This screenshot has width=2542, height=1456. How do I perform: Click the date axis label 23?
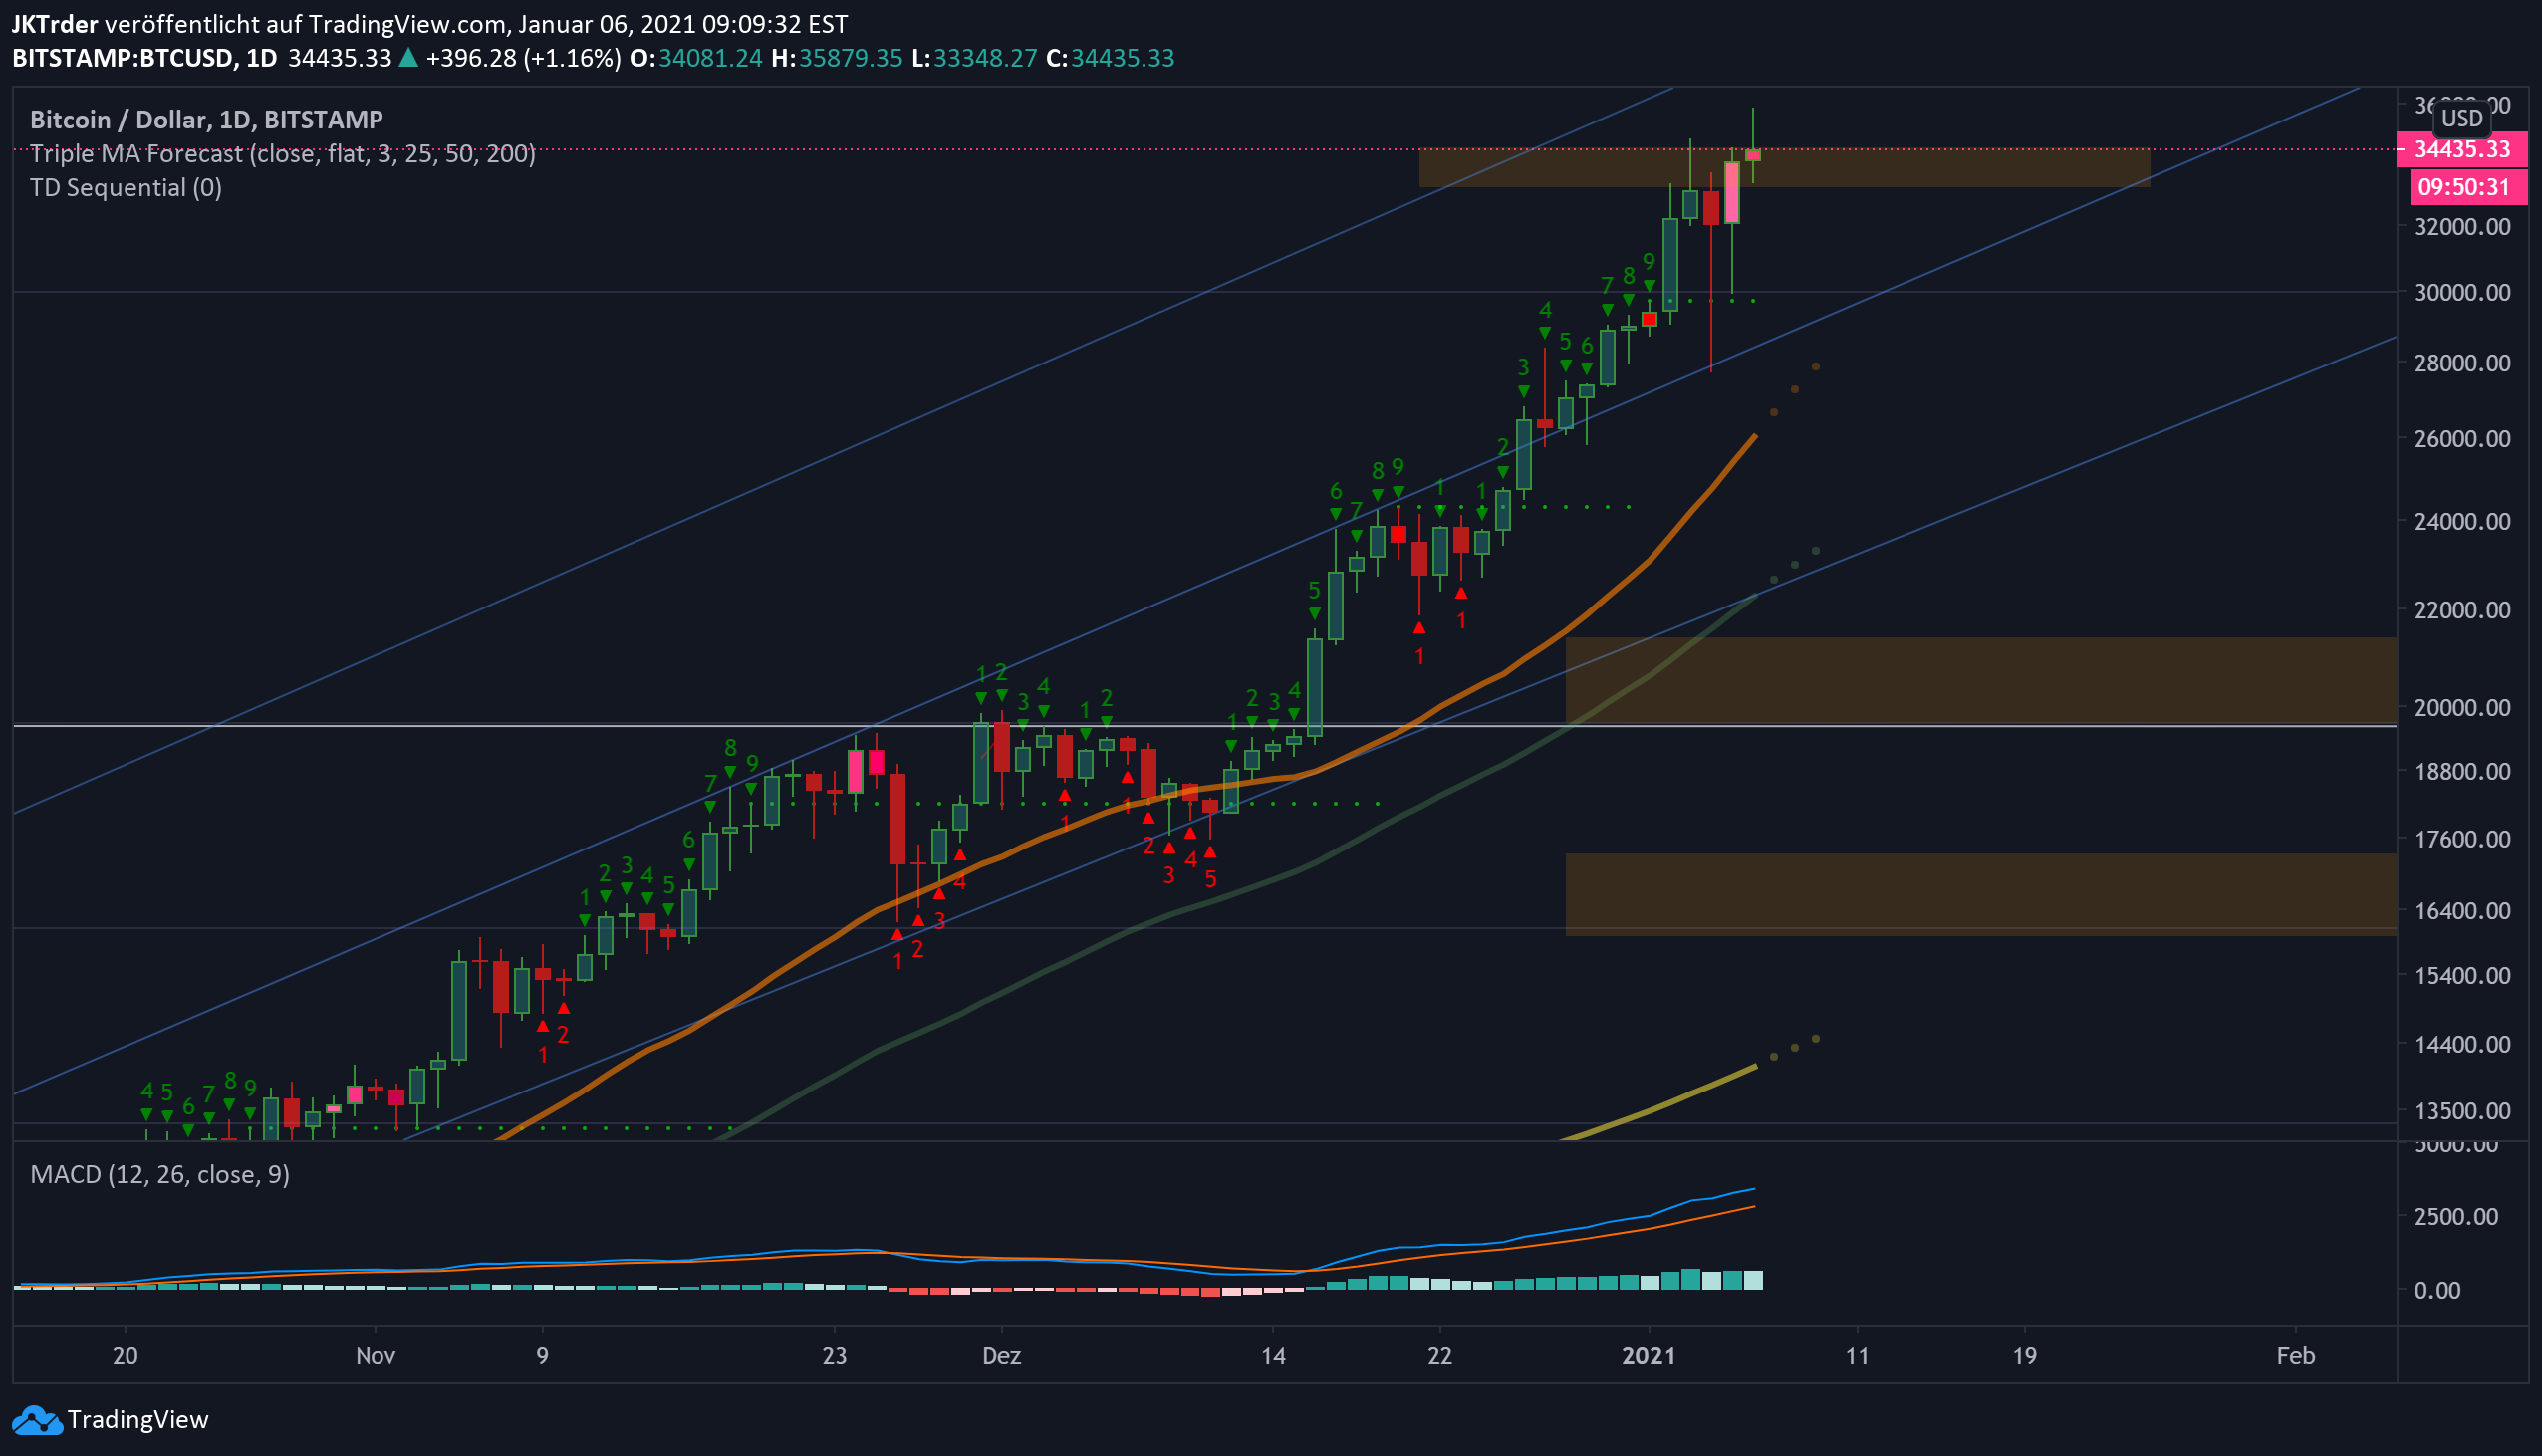click(834, 1356)
